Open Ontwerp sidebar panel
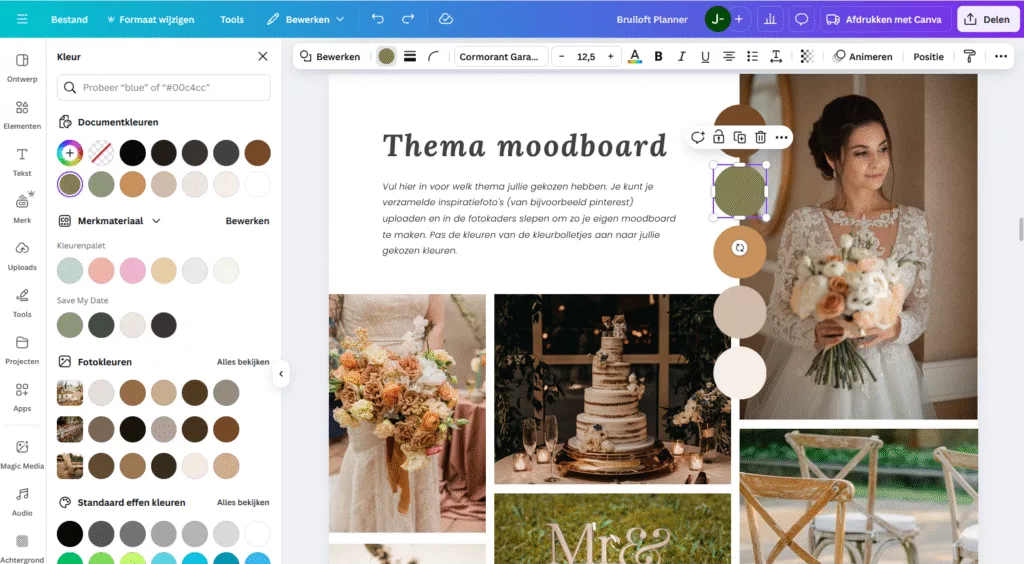 tap(22, 67)
